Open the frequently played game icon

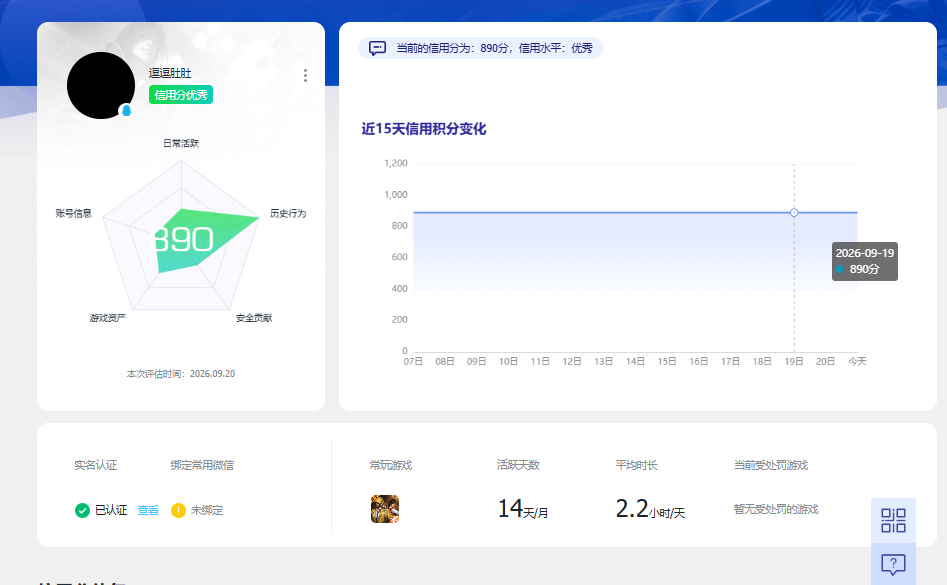(x=385, y=509)
